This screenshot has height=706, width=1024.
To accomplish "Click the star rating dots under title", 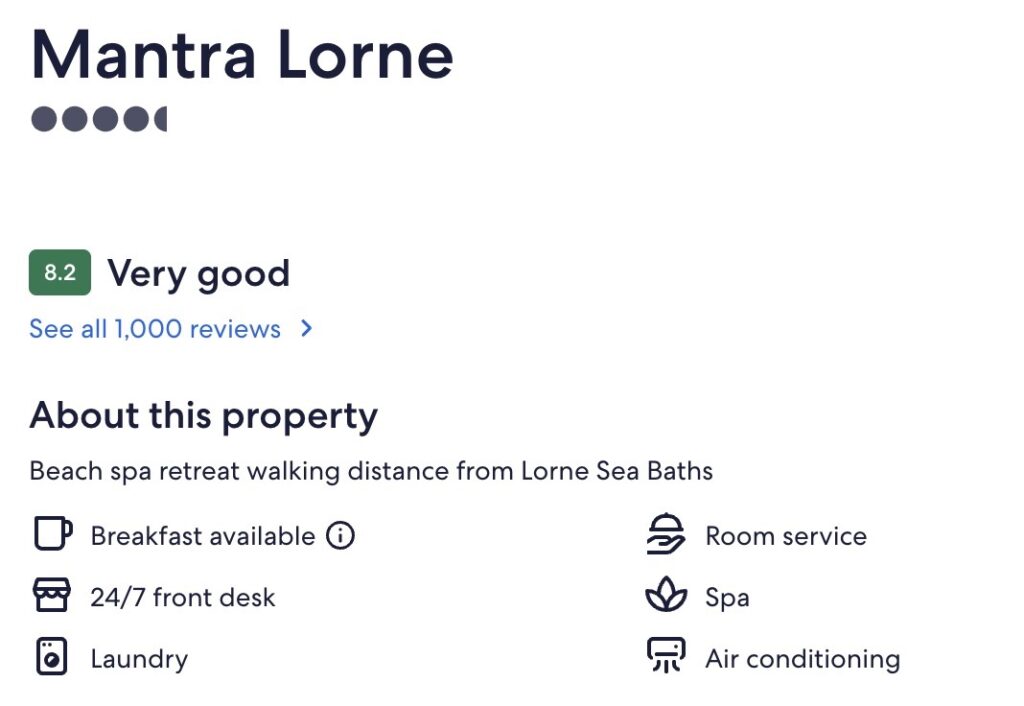I will coord(98,119).
